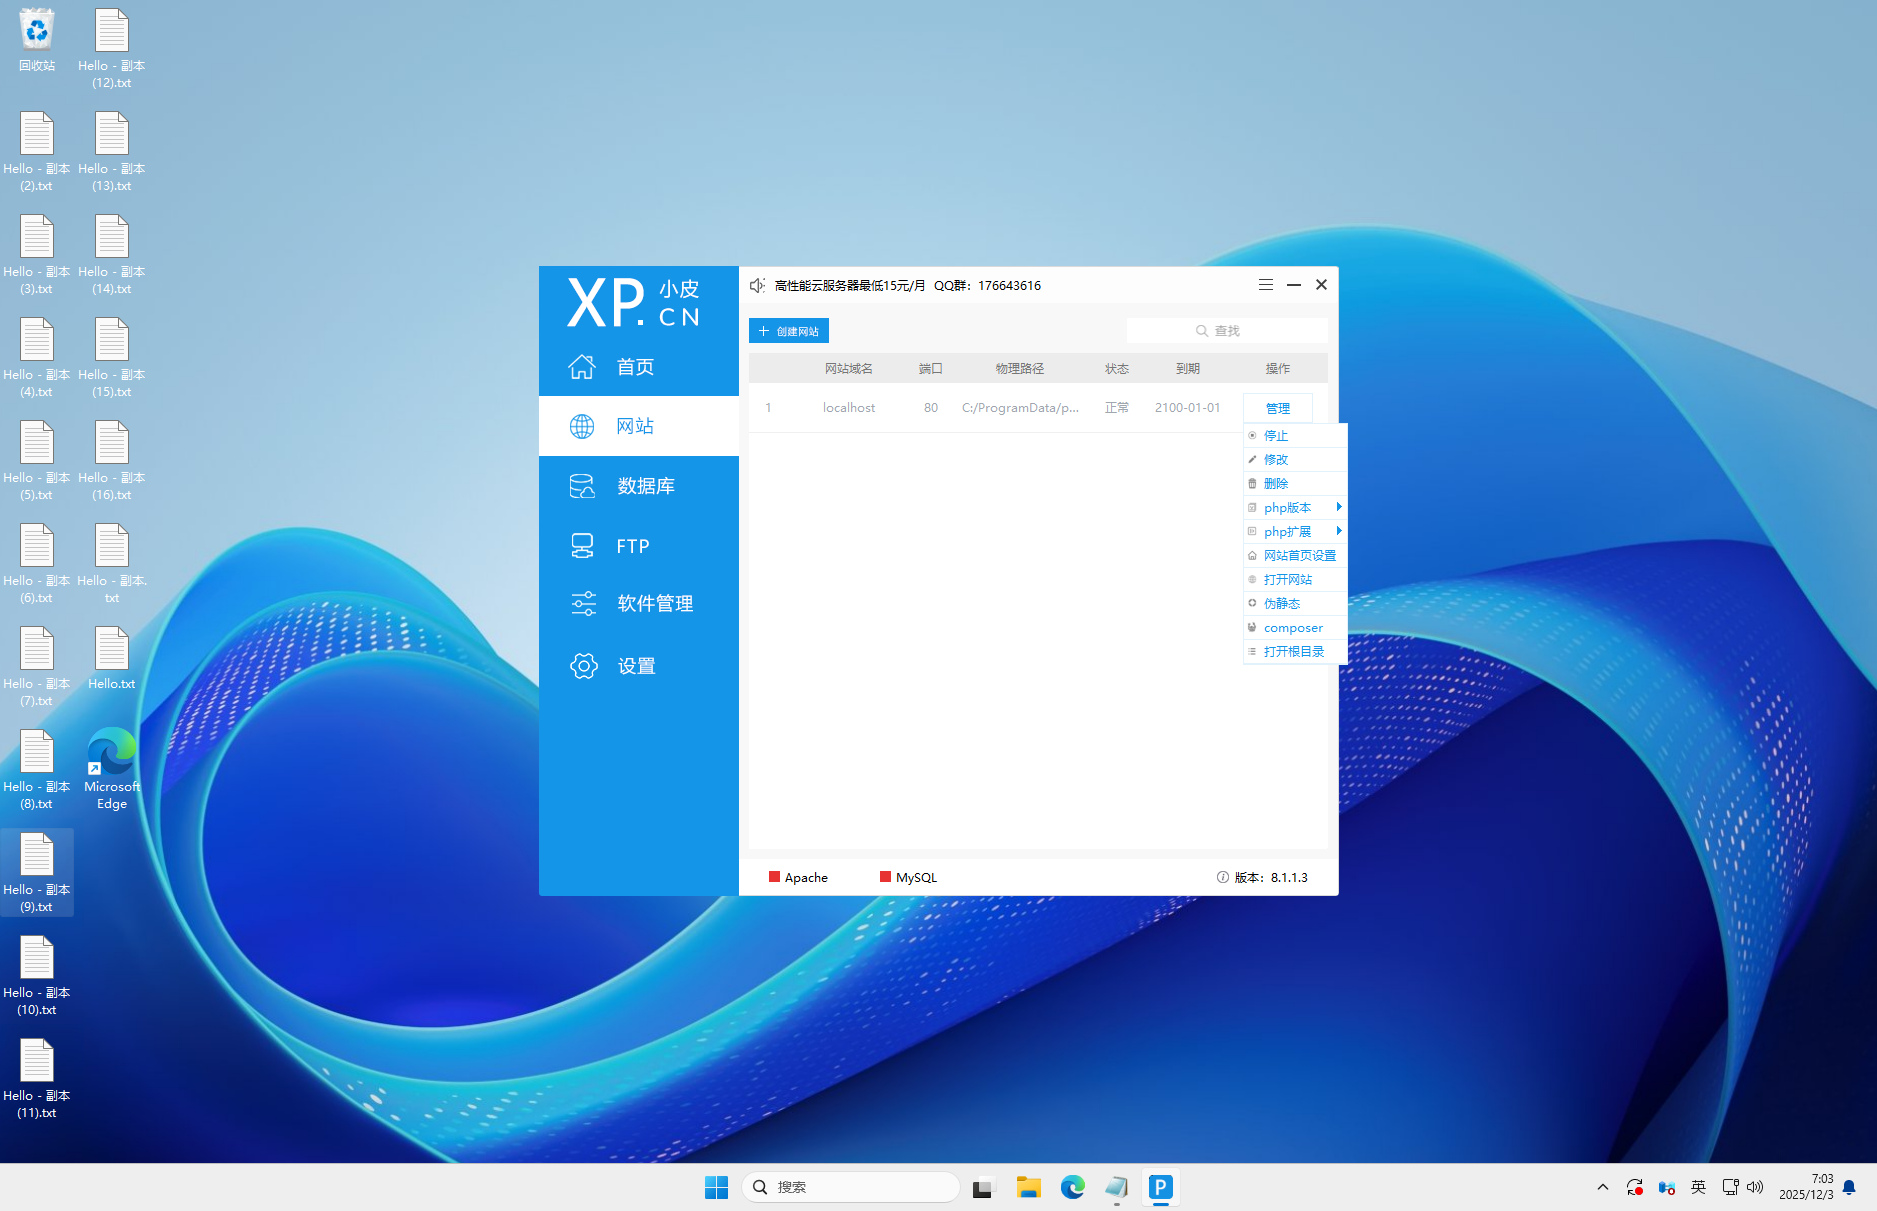Select Hello - 副本 (16).txt file
Image resolution: width=1877 pixels, height=1211 pixels.
coord(112,460)
